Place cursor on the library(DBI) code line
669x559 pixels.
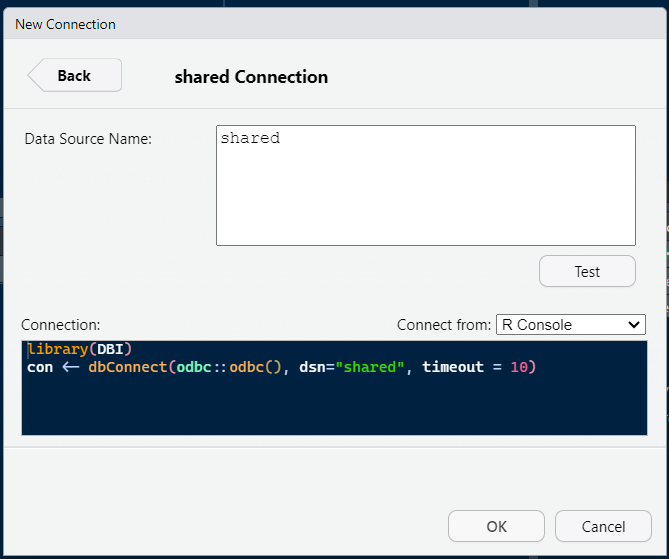pos(80,349)
